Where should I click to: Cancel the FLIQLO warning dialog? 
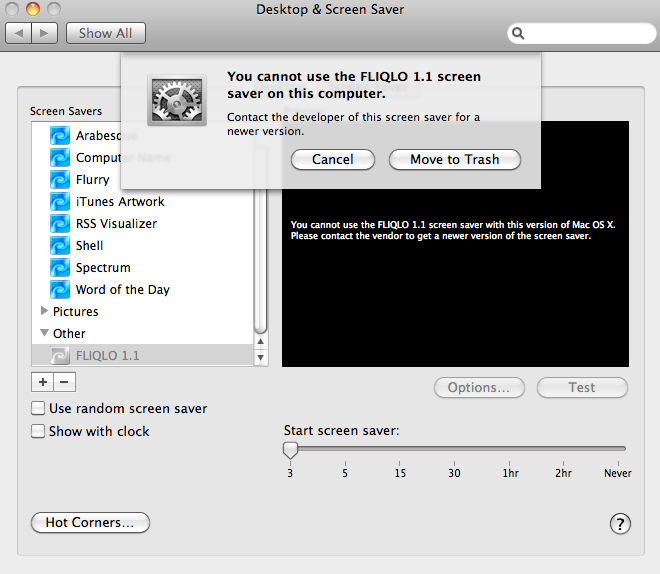click(x=333, y=159)
